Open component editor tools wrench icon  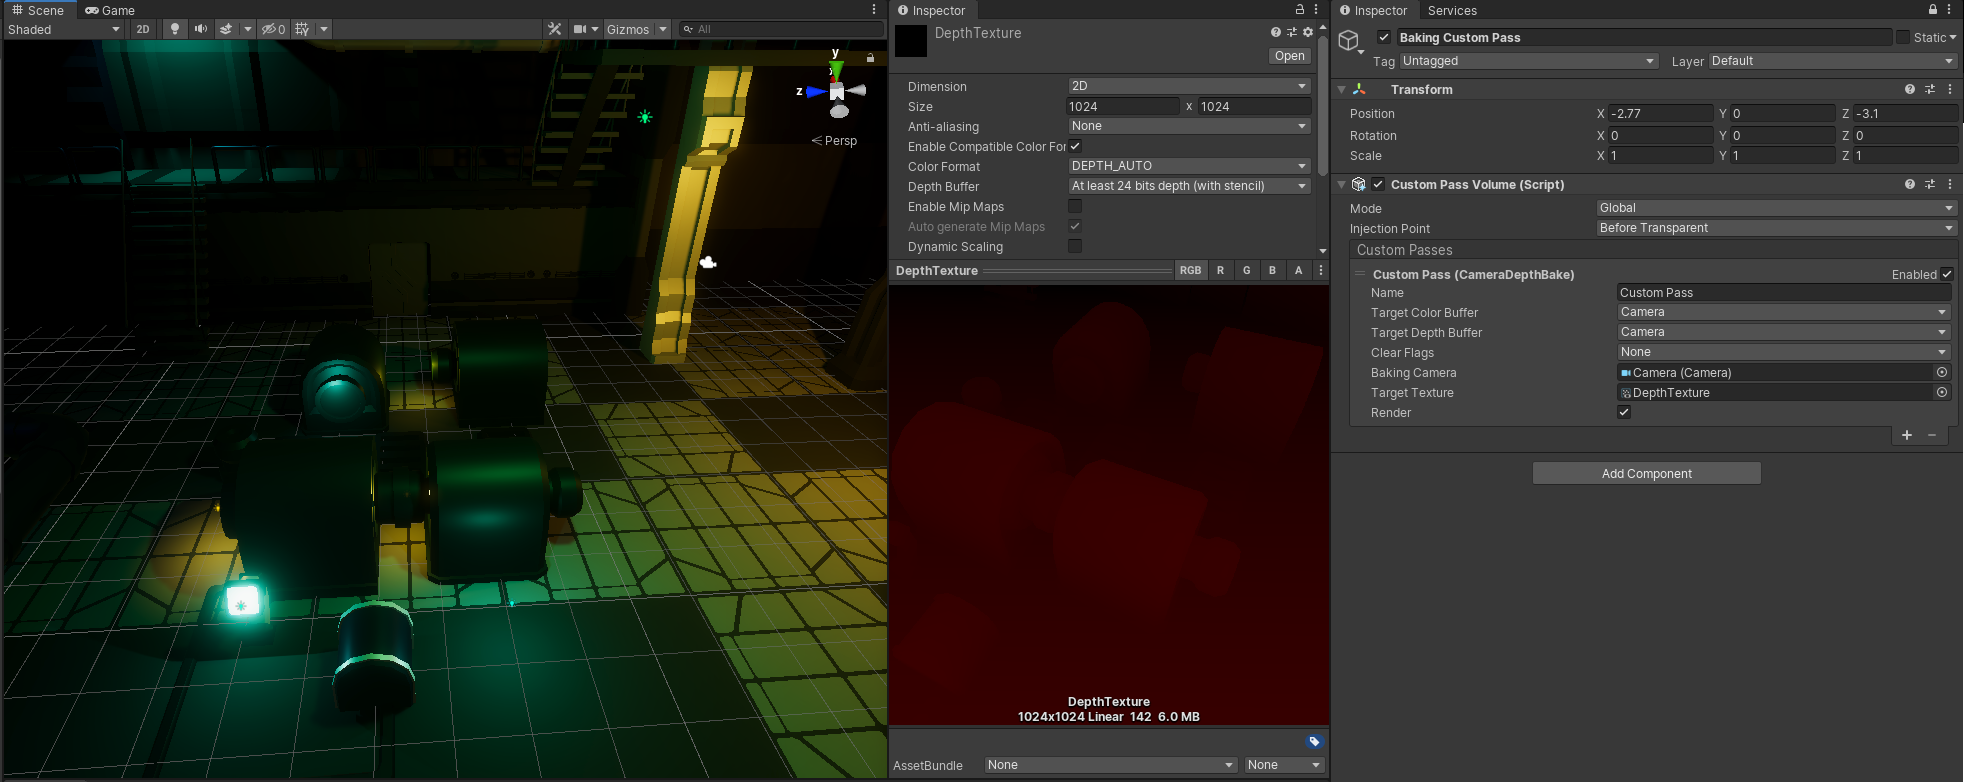555,29
